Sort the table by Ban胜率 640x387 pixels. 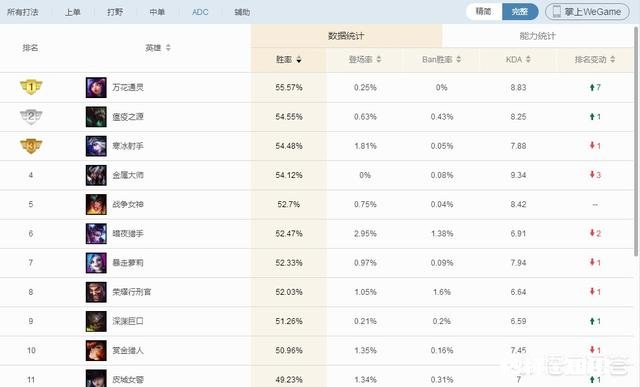pyautogui.click(x=441, y=60)
